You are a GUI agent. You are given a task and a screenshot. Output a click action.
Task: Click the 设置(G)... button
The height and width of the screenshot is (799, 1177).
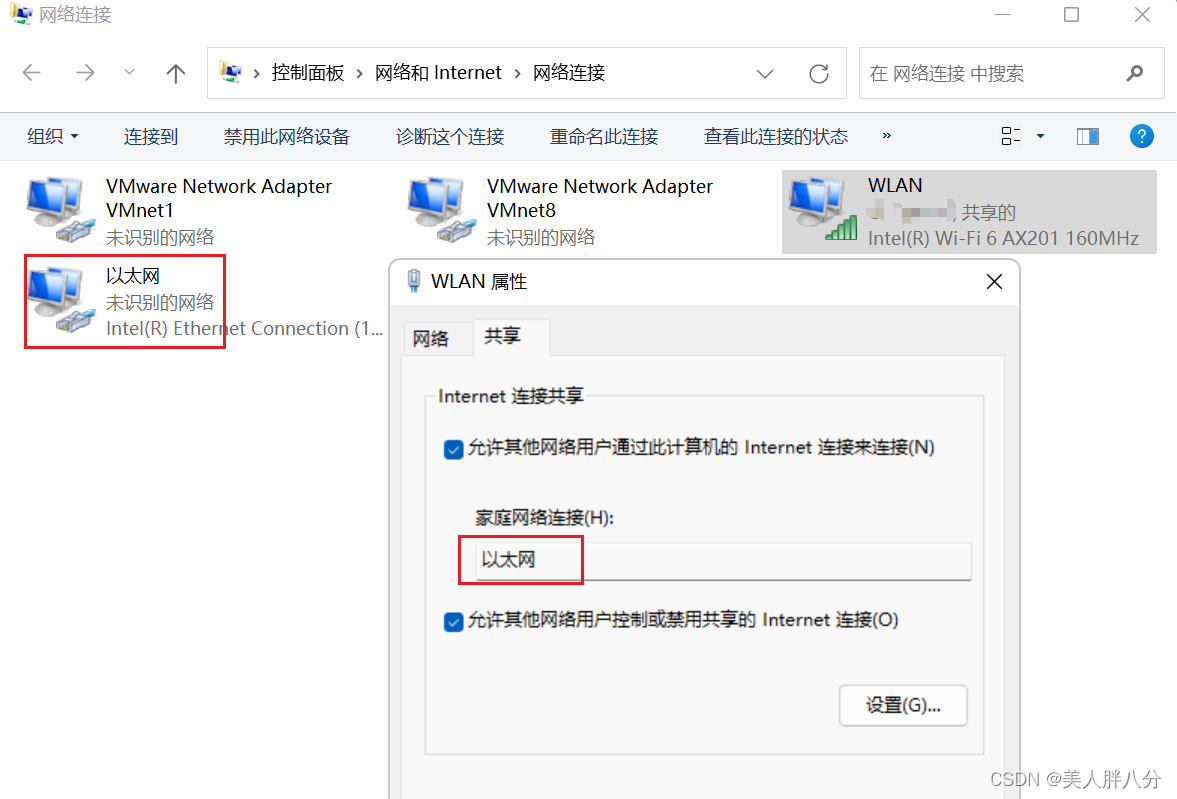(903, 705)
